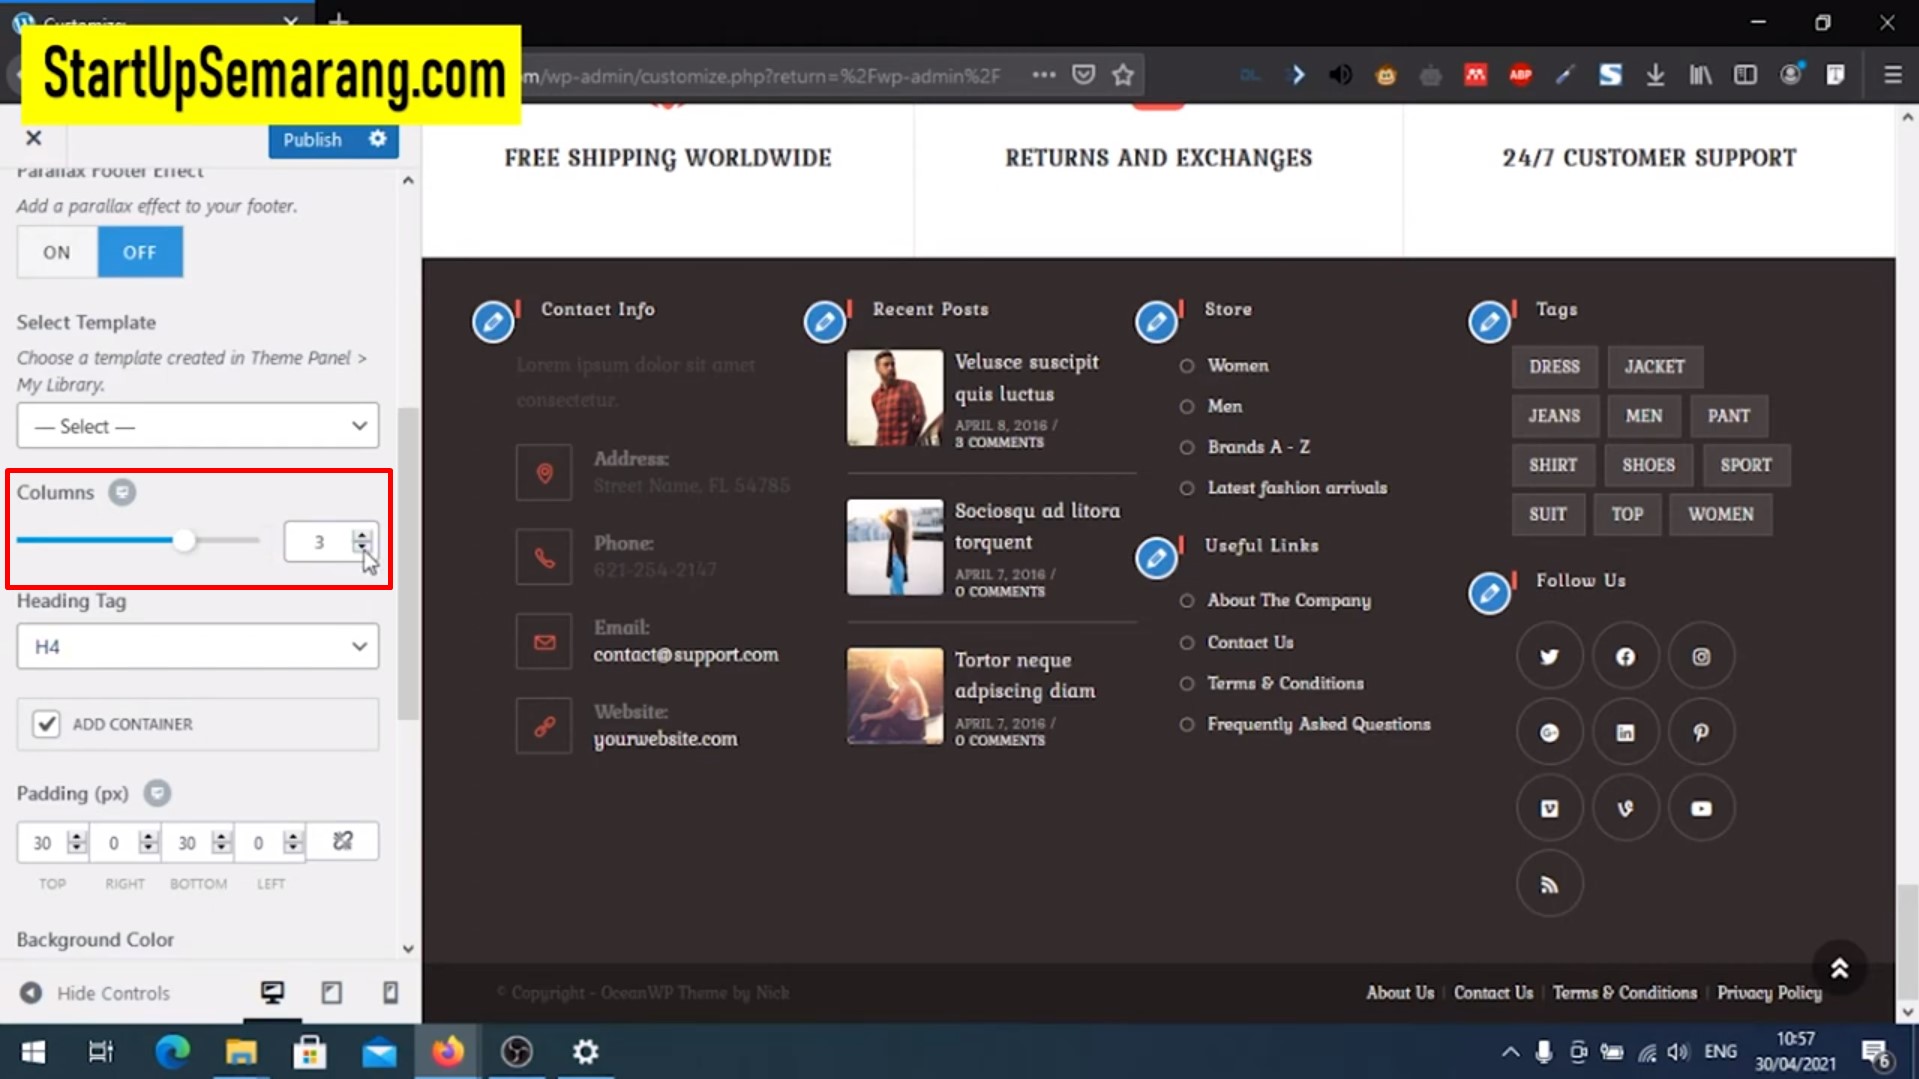The height and width of the screenshot is (1079, 1919).
Task: Toggle the Add Container checkbox
Action: point(46,723)
